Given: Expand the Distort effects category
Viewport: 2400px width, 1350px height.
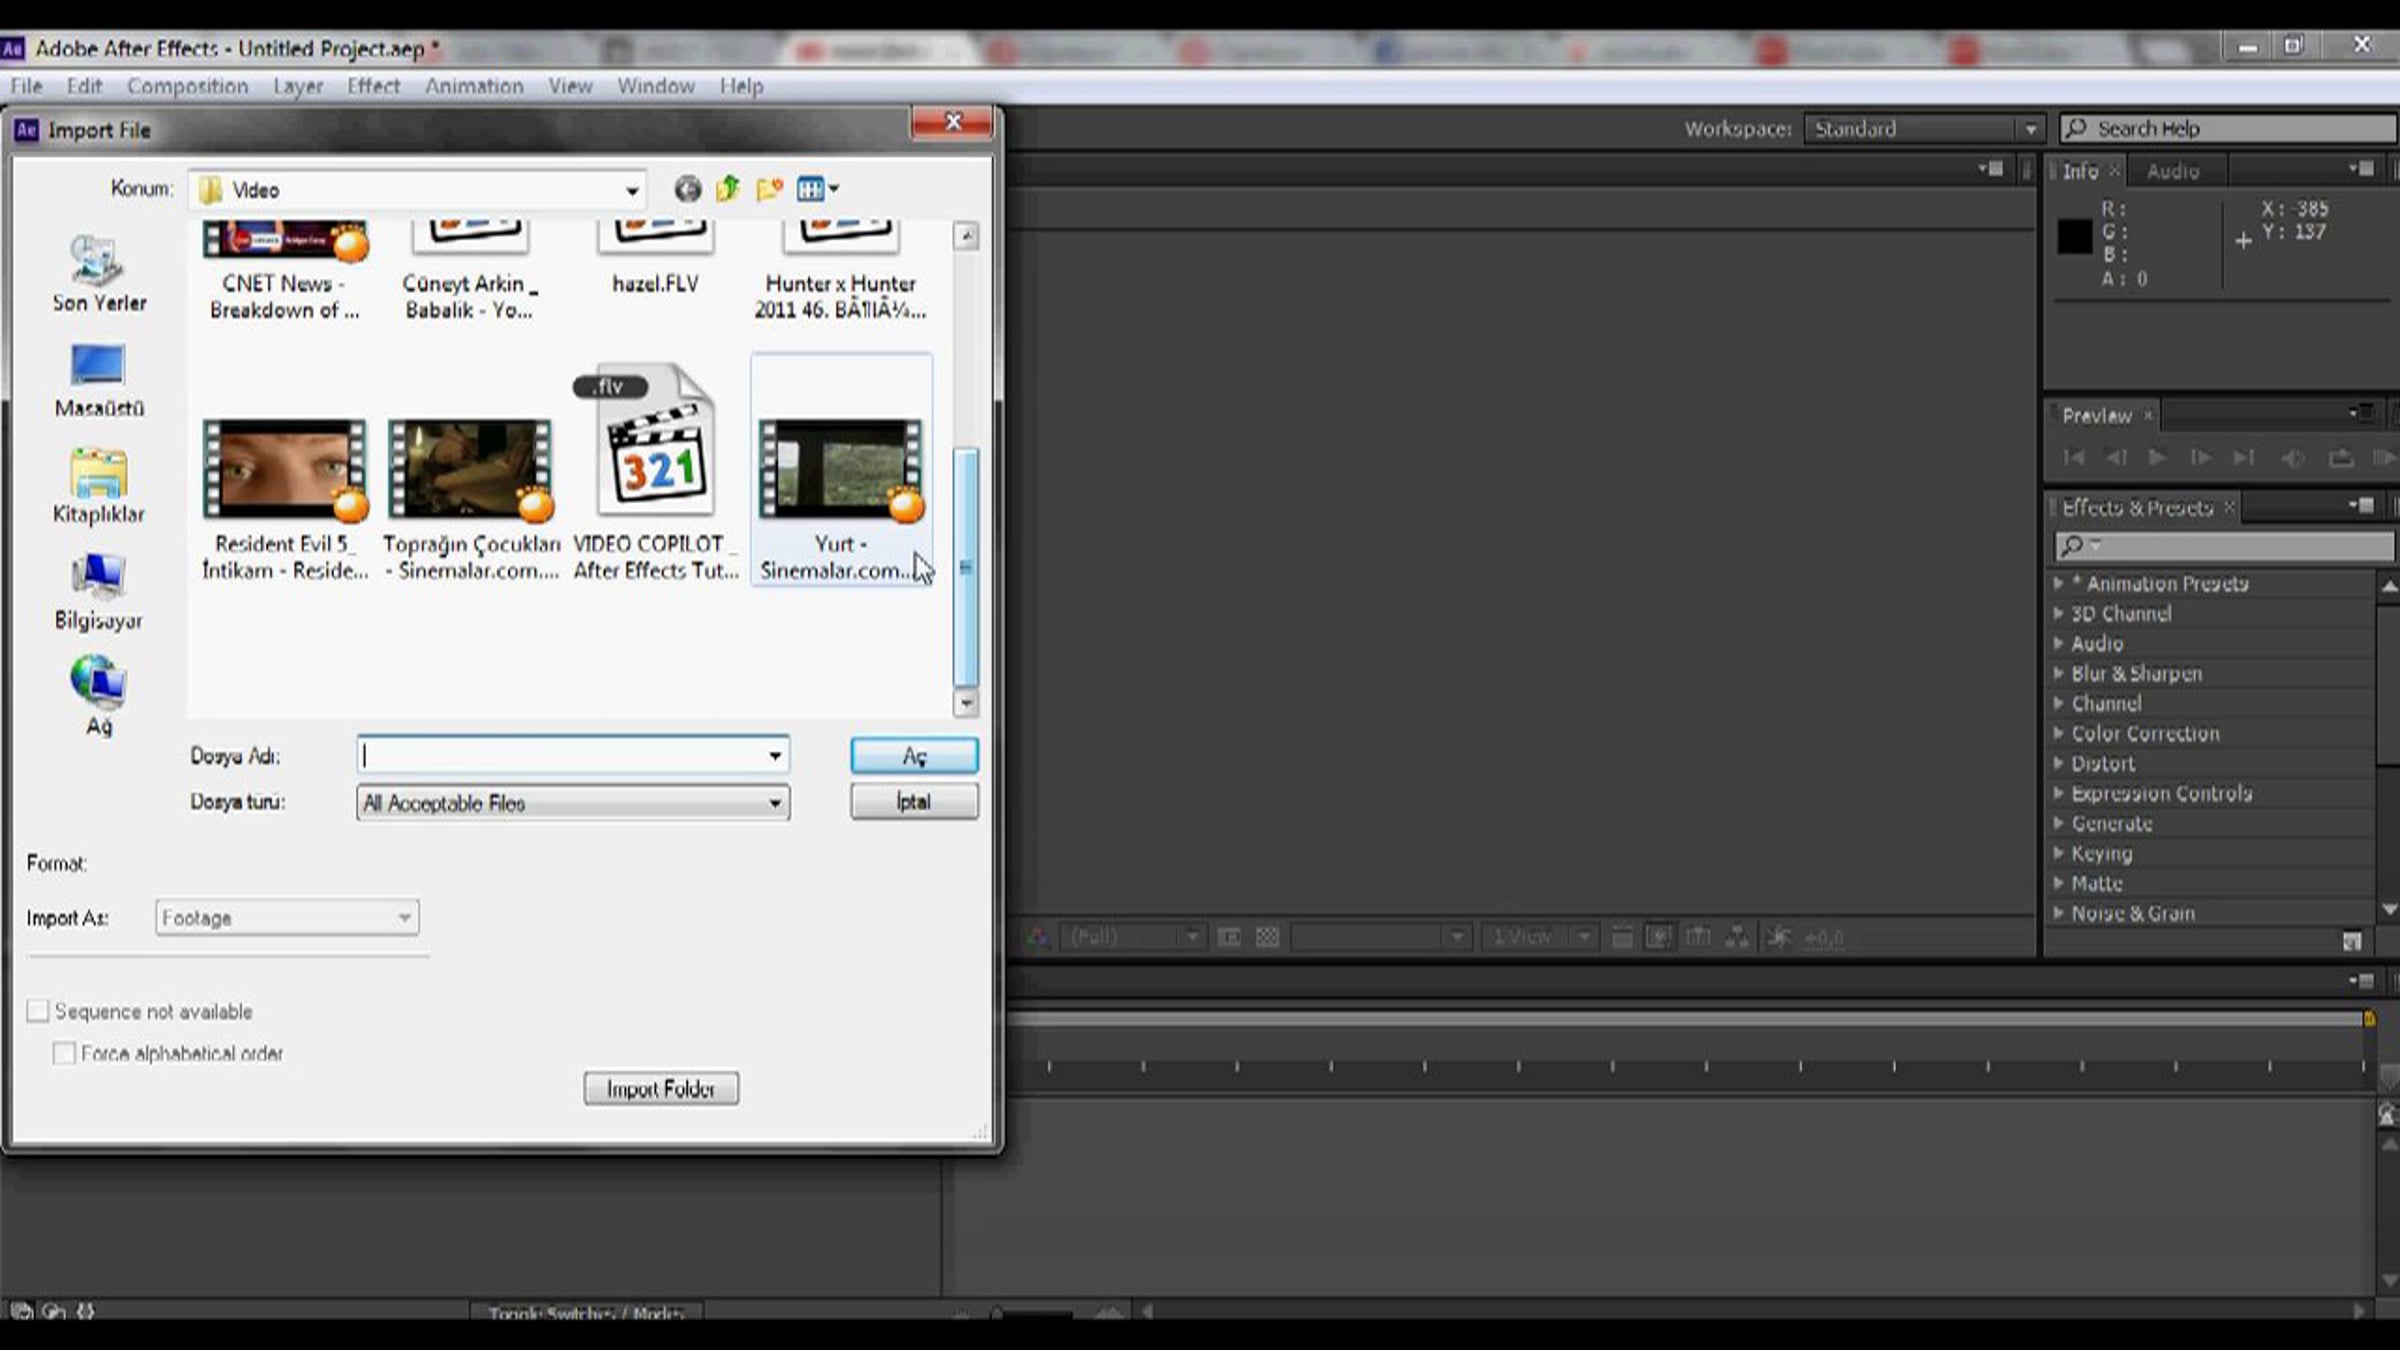Looking at the screenshot, I should coord(2059,763).
